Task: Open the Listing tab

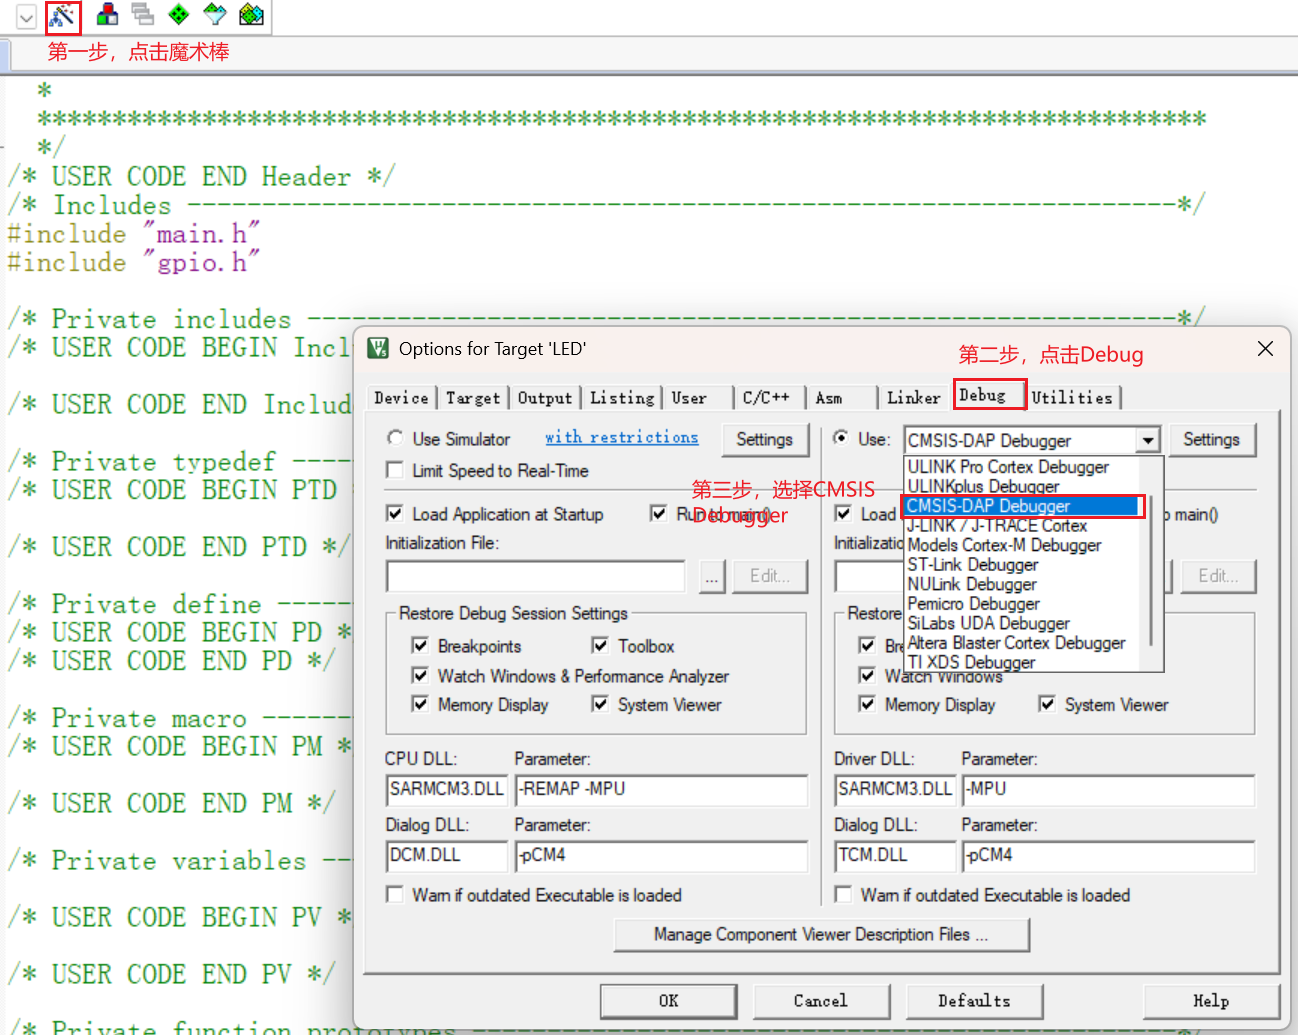Action: tap(622, 398)
